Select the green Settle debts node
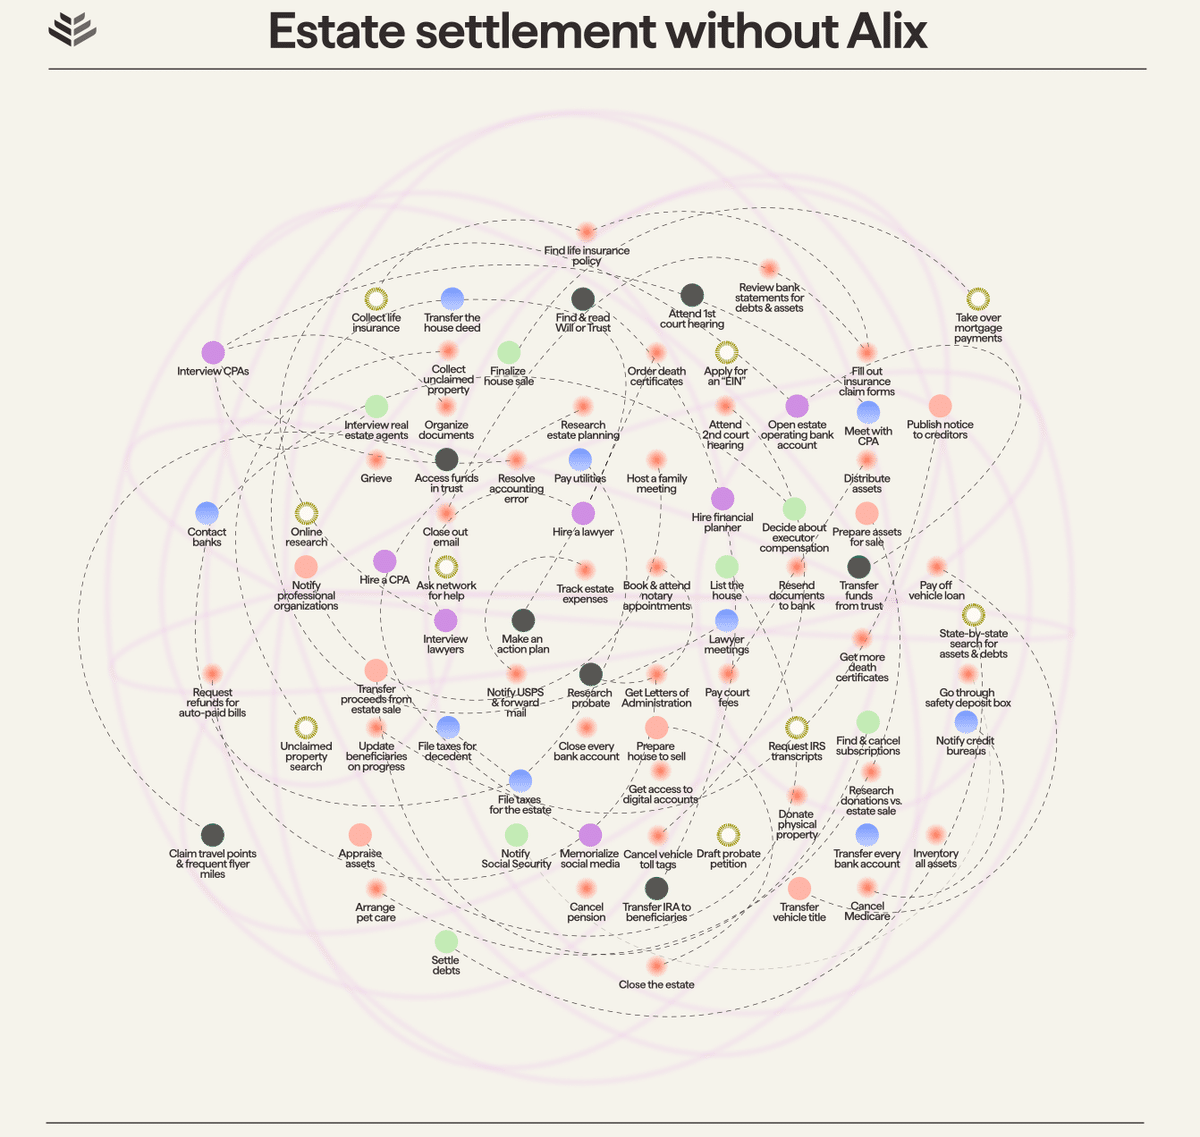Image resolution: width=1200 pixels, height=1137 pixels. point(446,941)
